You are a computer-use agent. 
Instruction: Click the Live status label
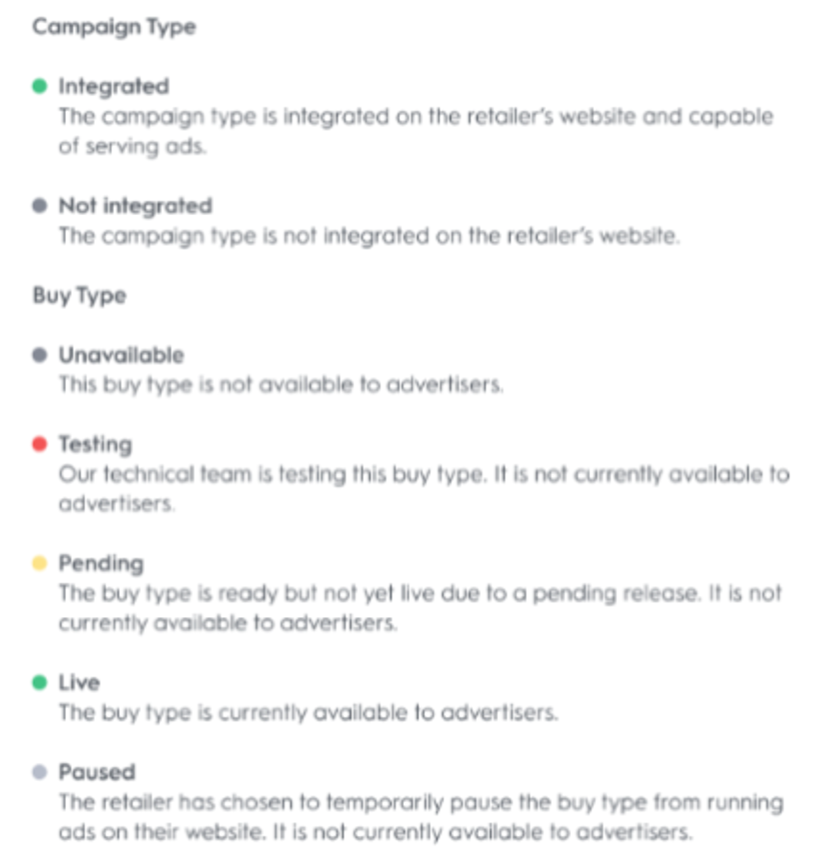[79, 683]
